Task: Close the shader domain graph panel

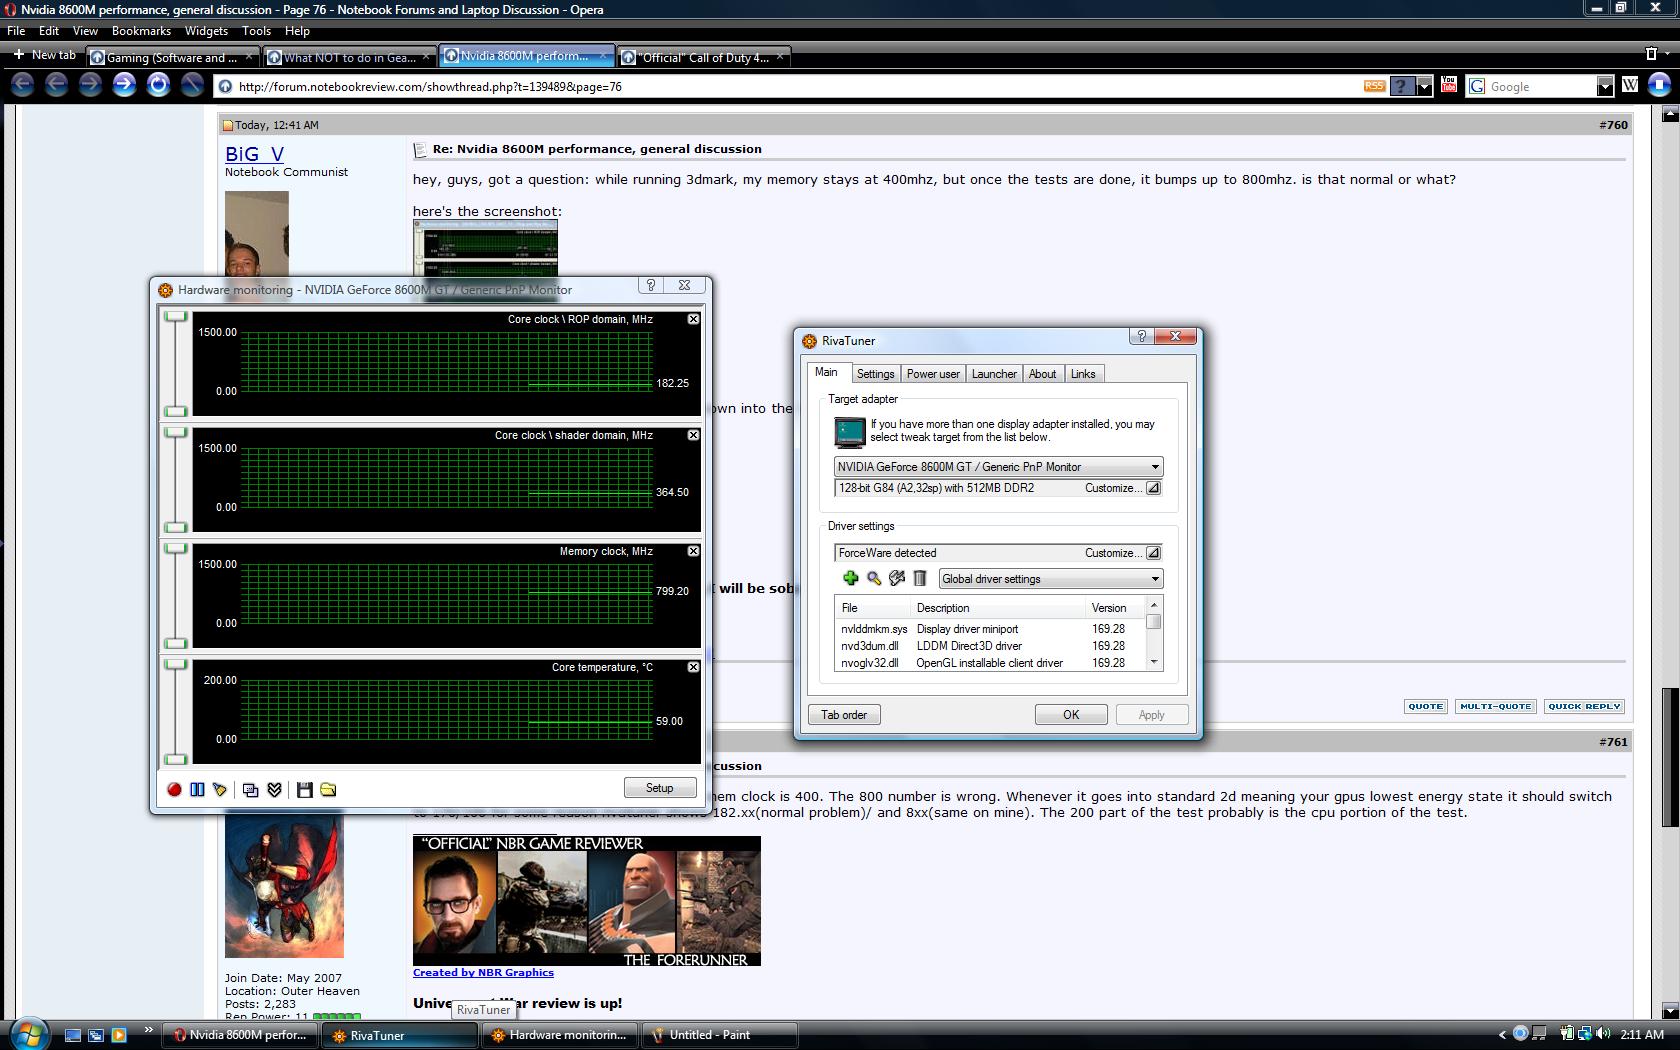Action: (693, 435)
